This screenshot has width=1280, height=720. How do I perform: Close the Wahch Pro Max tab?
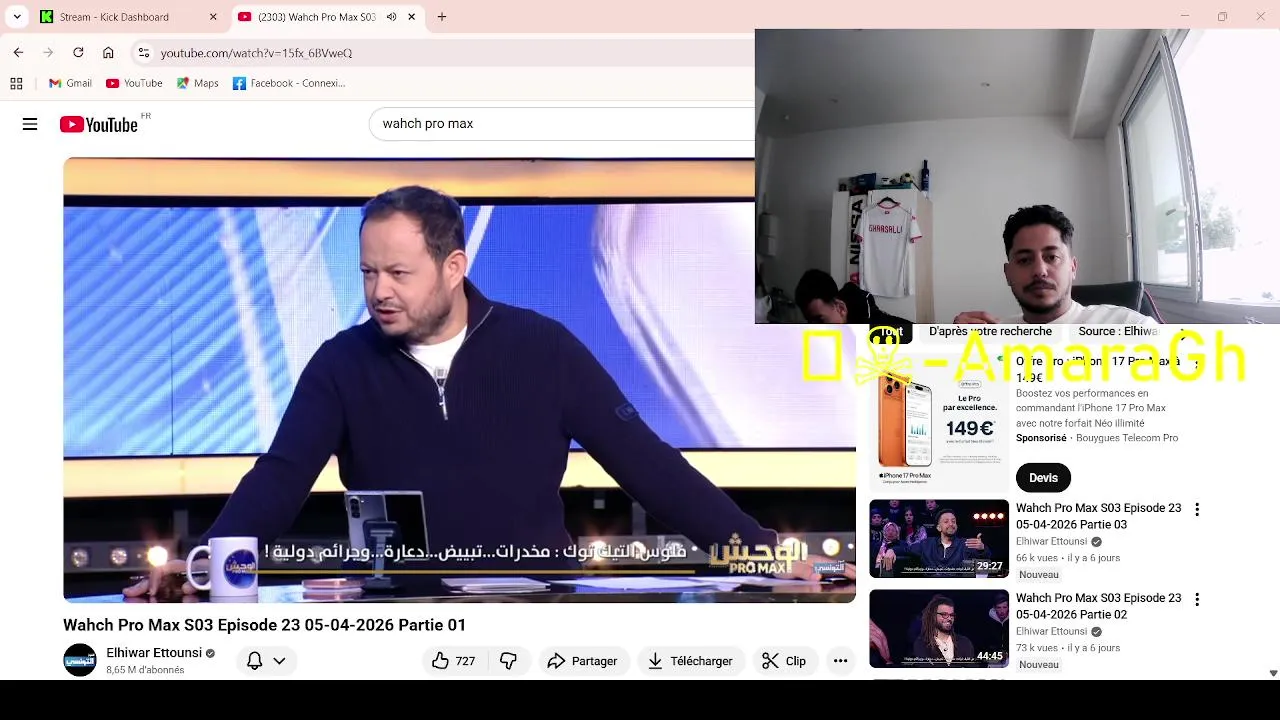point(411,17)
